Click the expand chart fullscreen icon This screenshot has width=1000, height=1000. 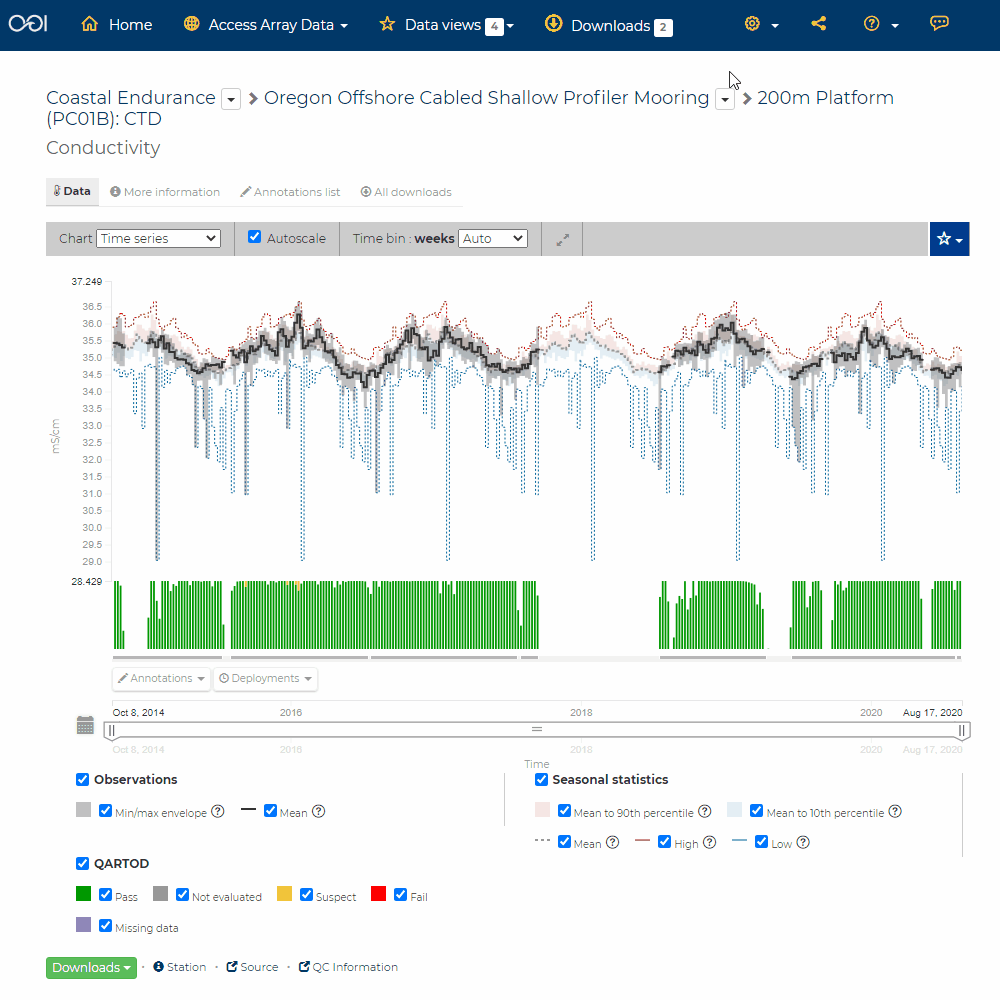563,239
